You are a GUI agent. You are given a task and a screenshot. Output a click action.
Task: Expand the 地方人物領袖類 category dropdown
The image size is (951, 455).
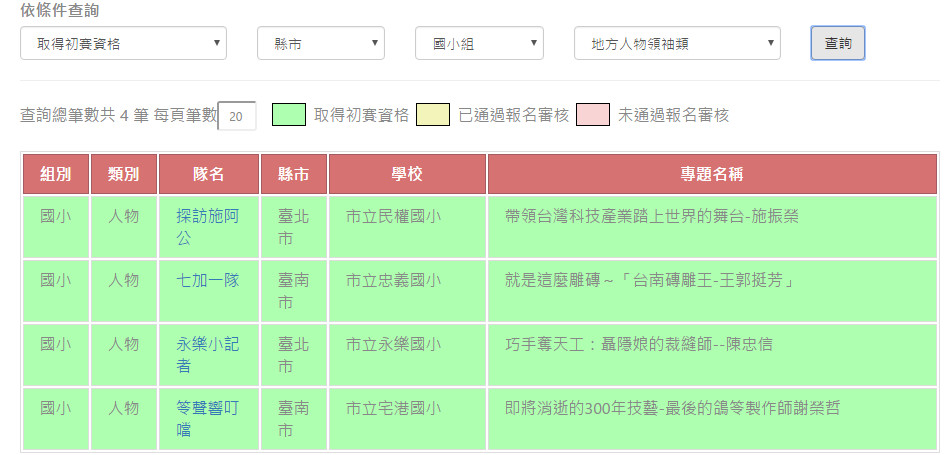point(676,44)
